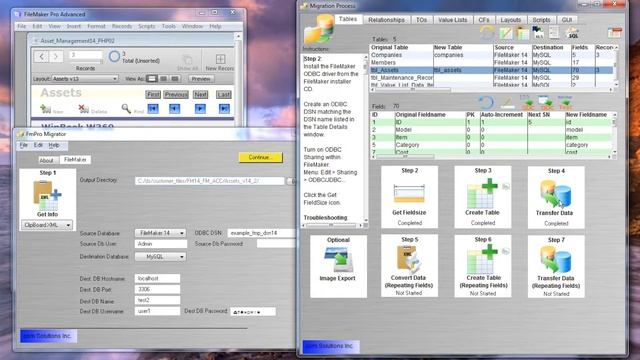This screenshot has width=640, height=360.
Task: Open the Records menu in FileMaker Pro
Action: [x=122, y=26]
